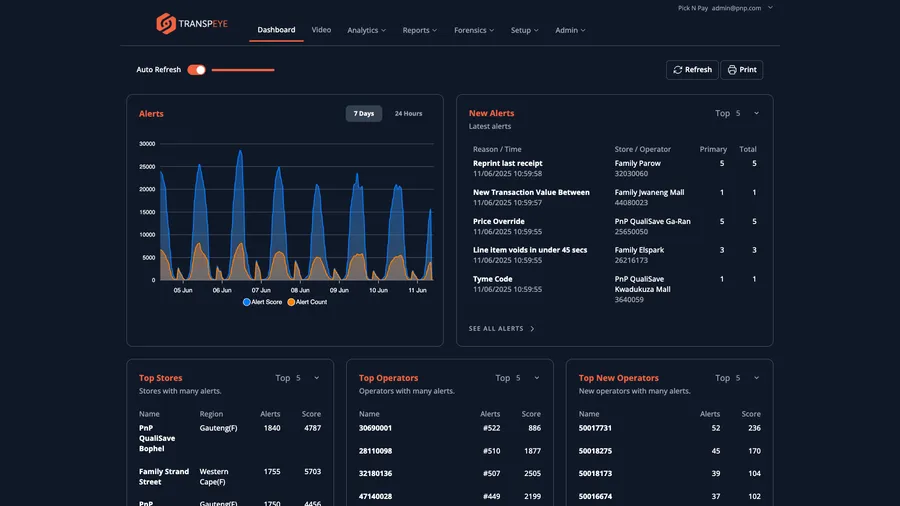
Task: Click operator '30690001'
Action: point(375,428)
